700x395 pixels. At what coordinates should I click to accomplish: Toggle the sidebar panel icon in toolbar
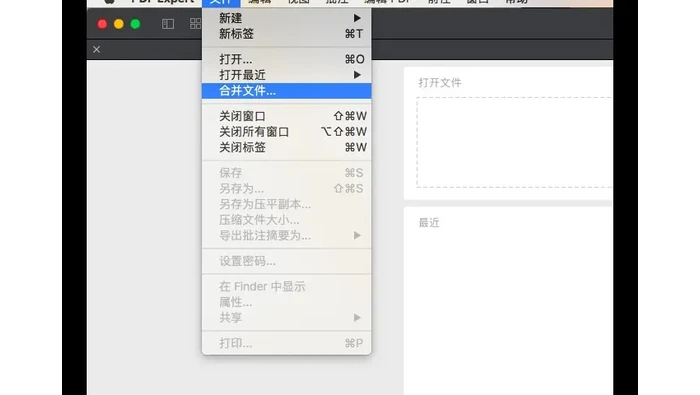point(168,24)
